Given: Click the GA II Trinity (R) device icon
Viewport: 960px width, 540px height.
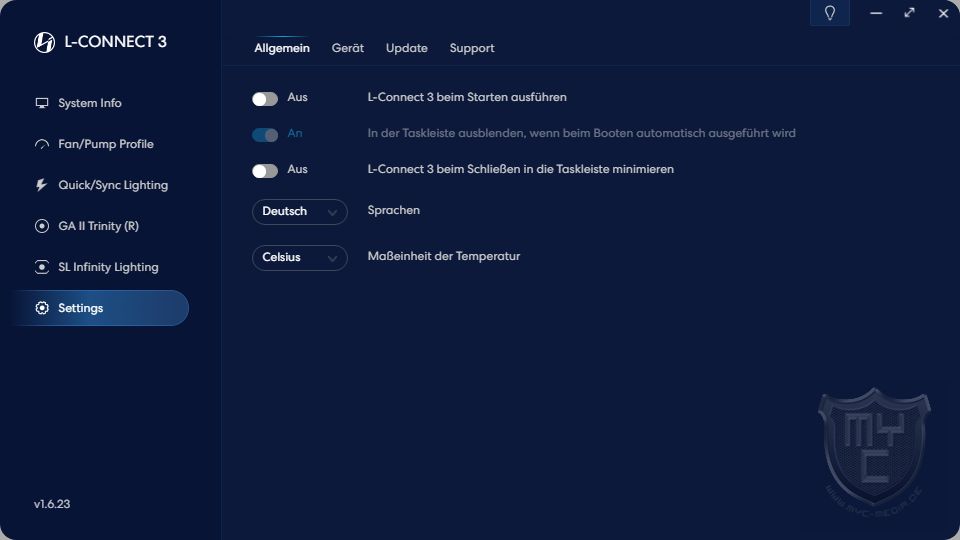Looking at the screenshot, I should pyautogui.click(x=42, y=226).
